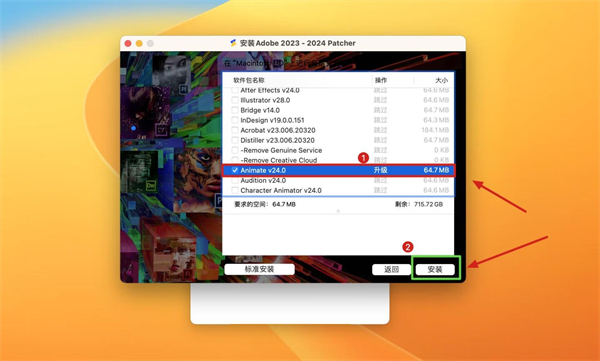
Task: Uncheck the Animate v24.0 checkbox
Action: point(235,170)
